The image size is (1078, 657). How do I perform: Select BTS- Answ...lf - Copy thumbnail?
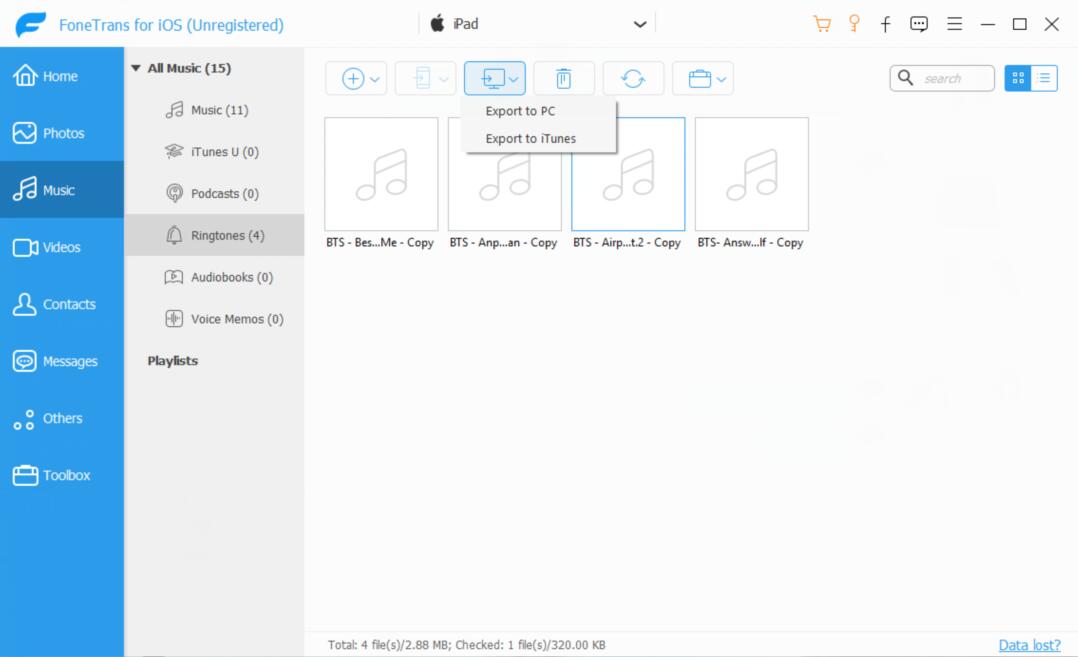click(751, 174)
